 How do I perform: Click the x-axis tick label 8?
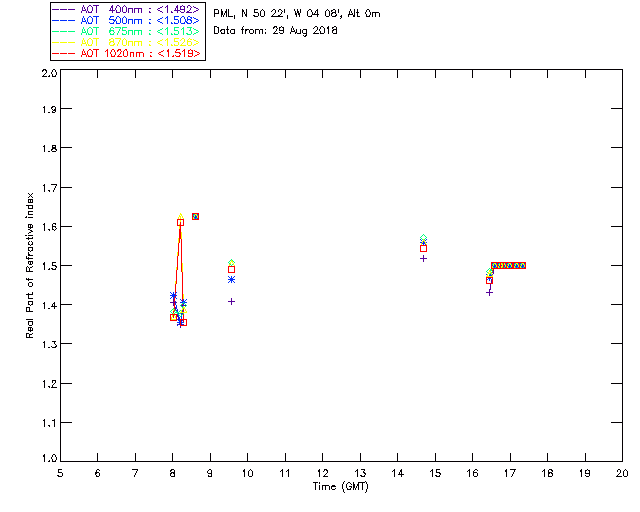point(173,473)
